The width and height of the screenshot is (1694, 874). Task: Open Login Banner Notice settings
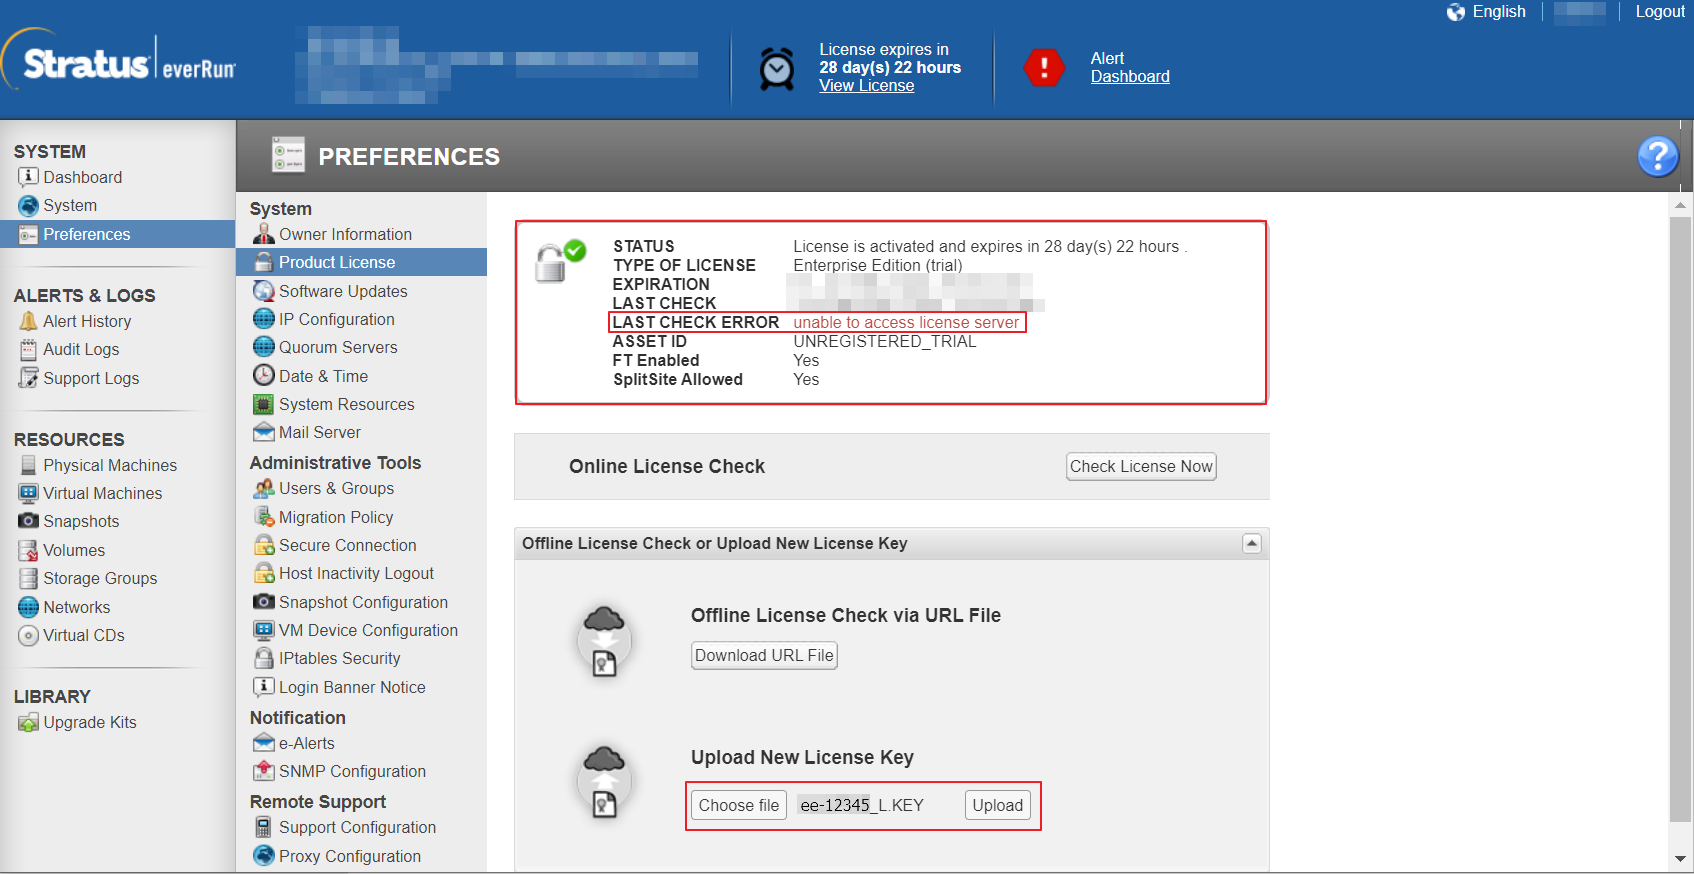tap(352, 687)
